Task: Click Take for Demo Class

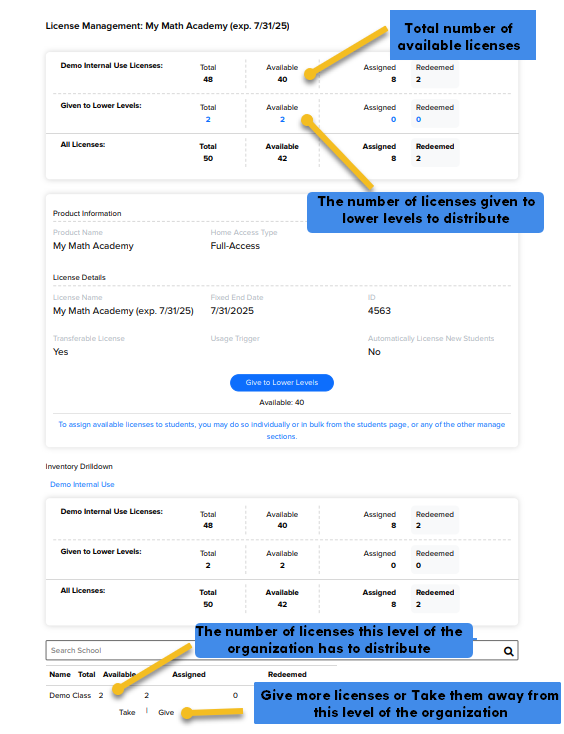Action: [x=127, y=712]
